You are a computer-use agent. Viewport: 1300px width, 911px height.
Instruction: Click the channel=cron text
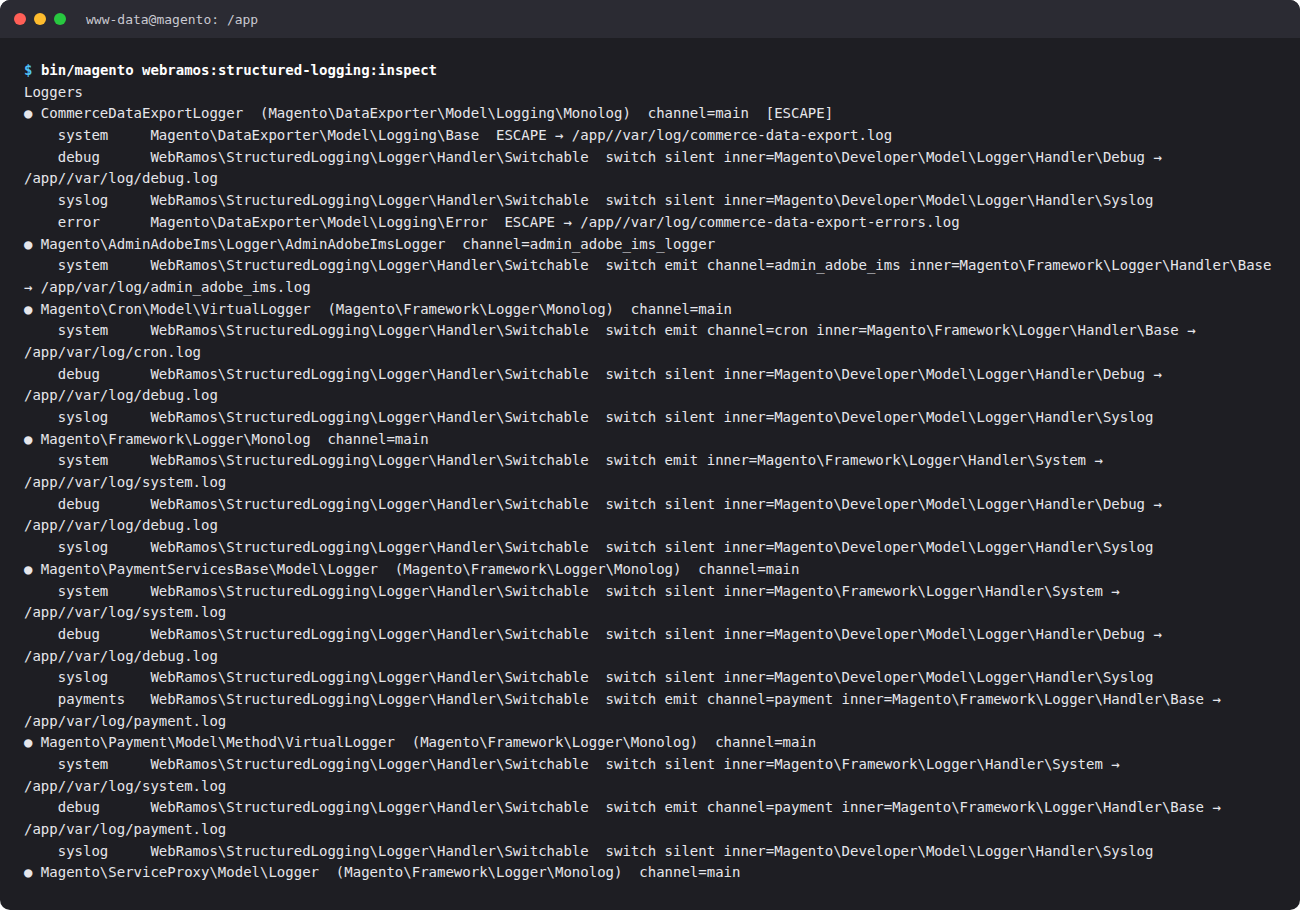click(757, 330)
